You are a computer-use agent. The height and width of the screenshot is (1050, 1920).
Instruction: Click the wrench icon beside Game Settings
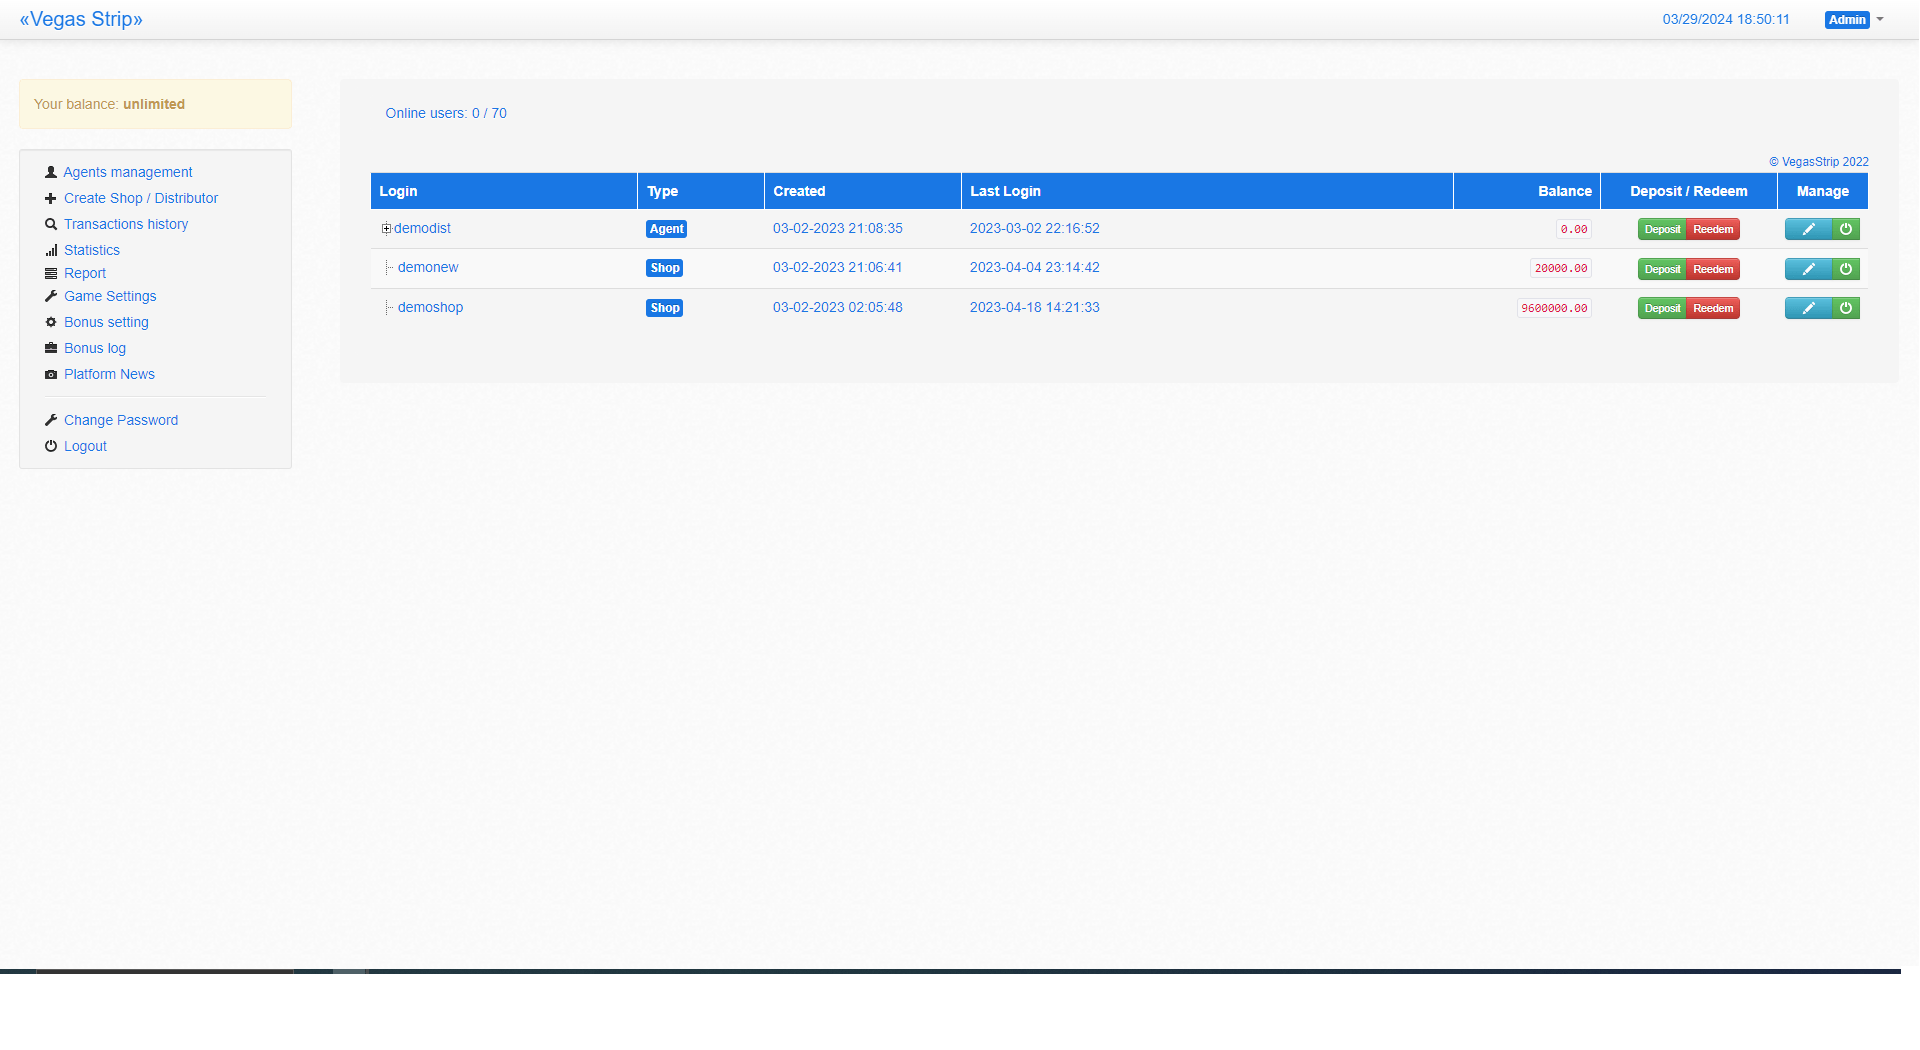coord(51,296)
